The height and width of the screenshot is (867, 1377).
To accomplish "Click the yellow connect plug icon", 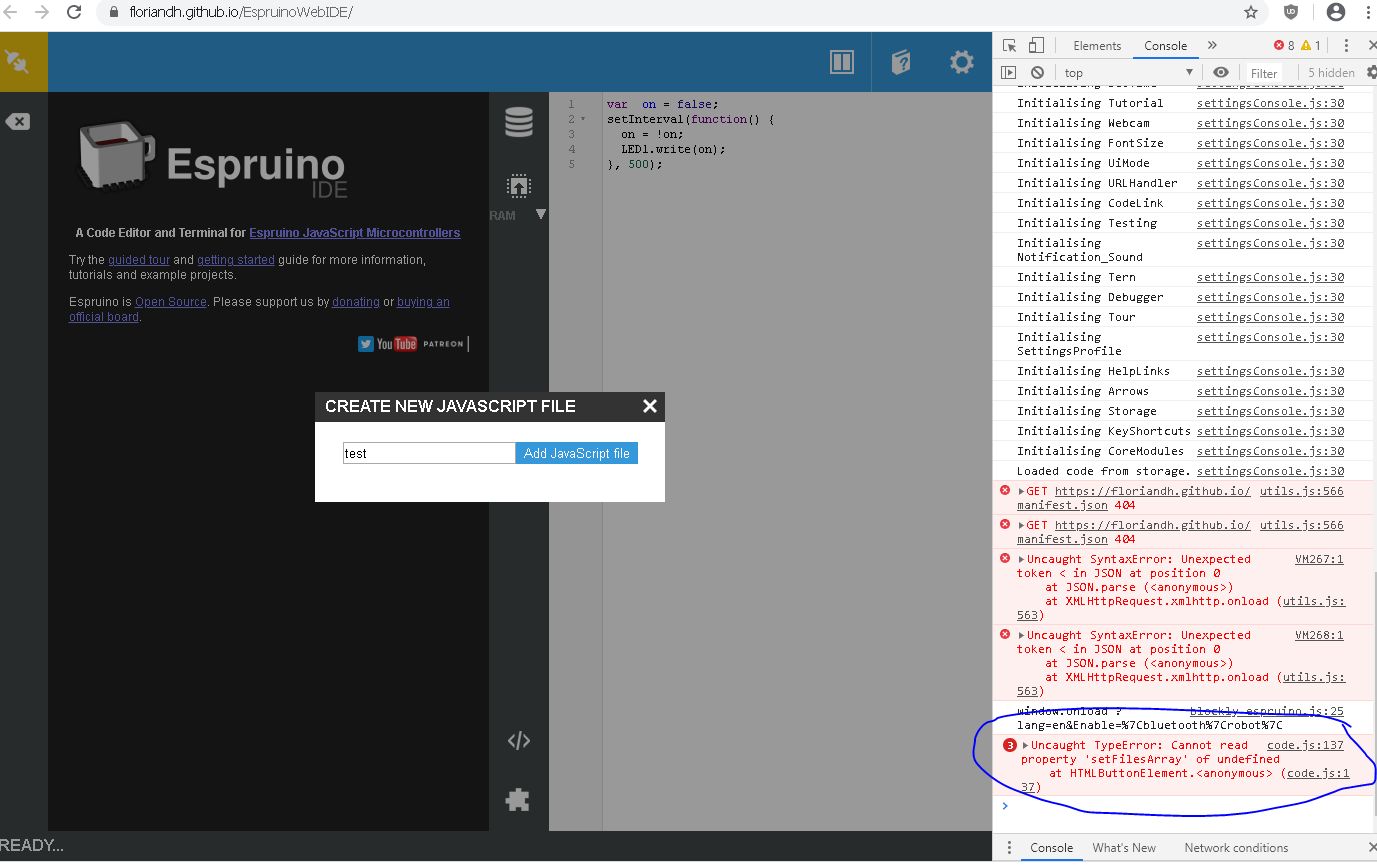I will click(x=18, y=62).
